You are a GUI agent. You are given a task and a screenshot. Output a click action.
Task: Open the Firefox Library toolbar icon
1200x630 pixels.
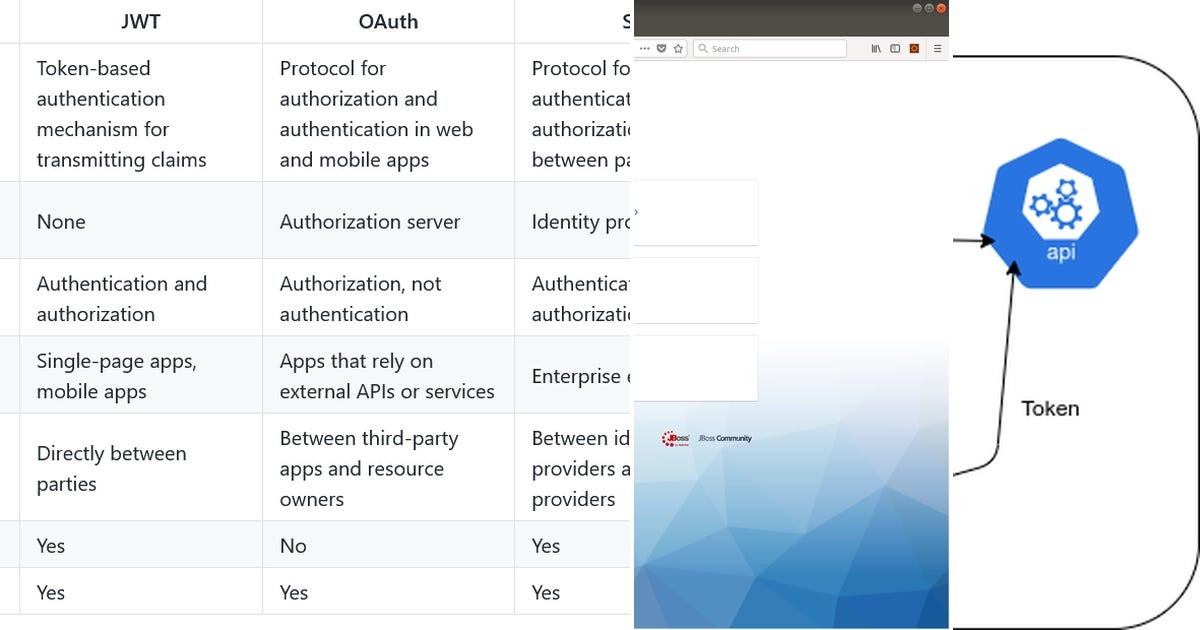tap(876, 48)
